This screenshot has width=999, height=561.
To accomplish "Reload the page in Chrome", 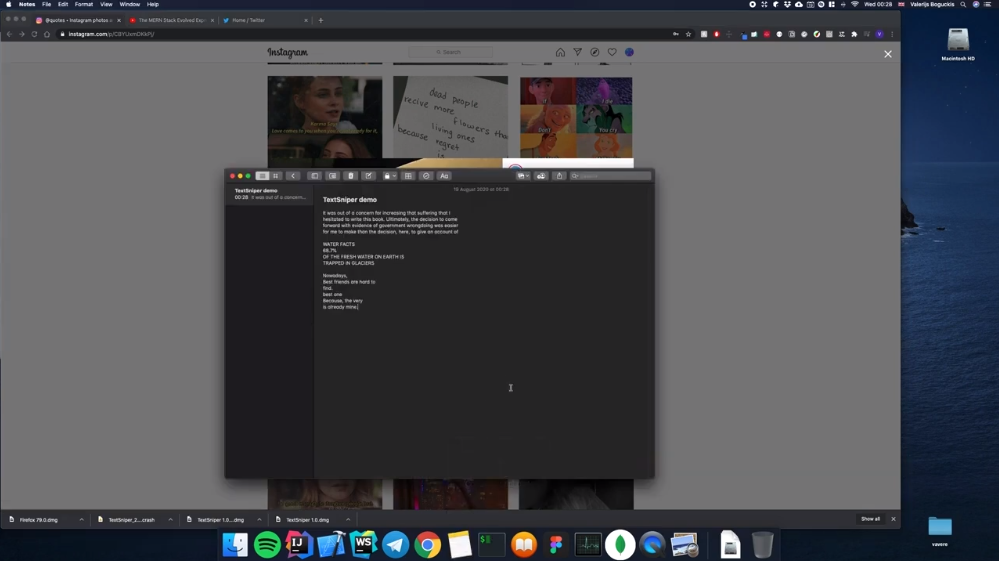I will 34,34.
